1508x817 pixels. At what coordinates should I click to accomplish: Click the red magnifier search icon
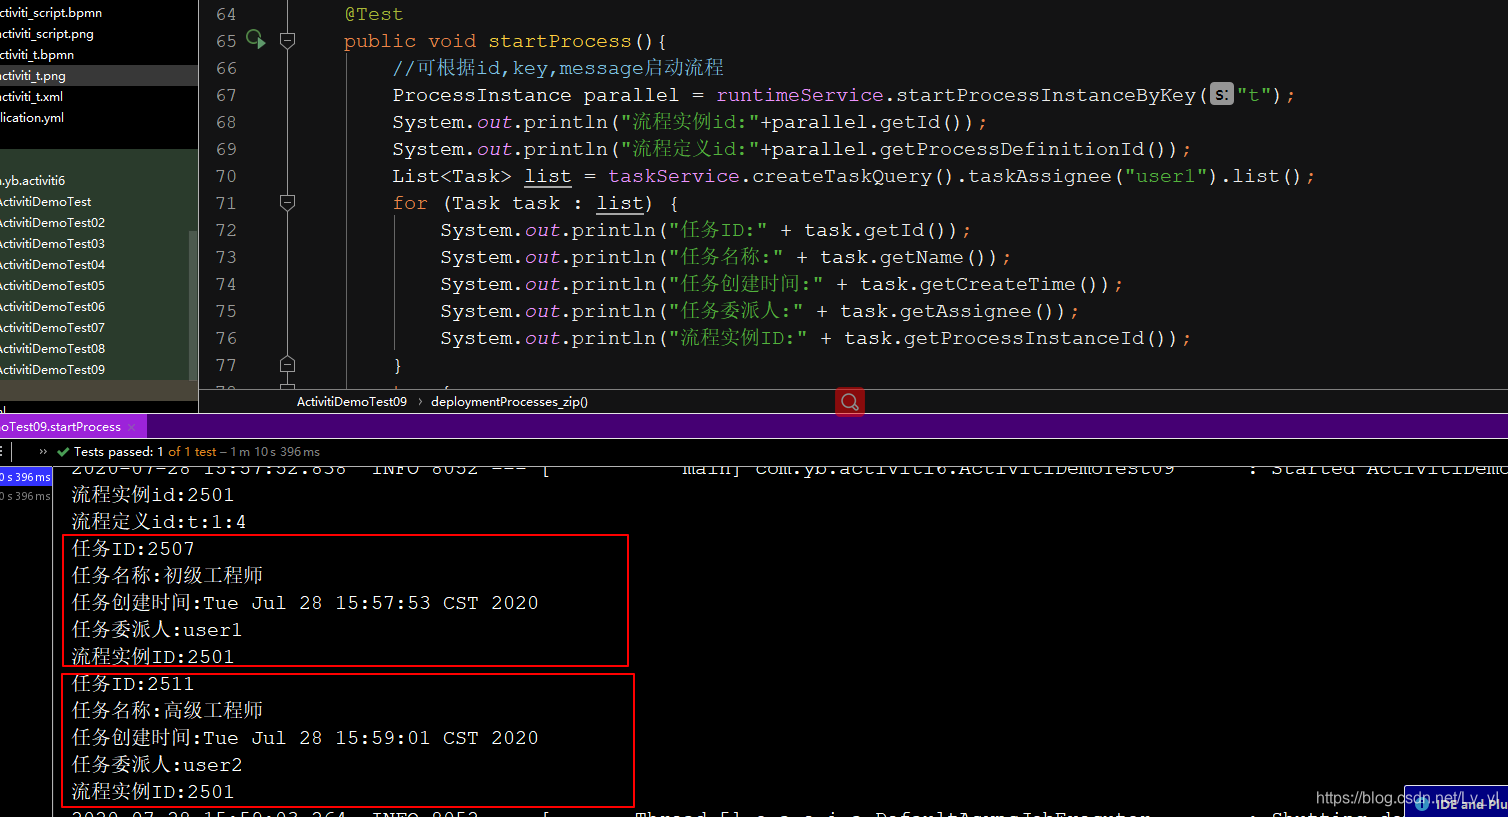click(x=850, y=402)
